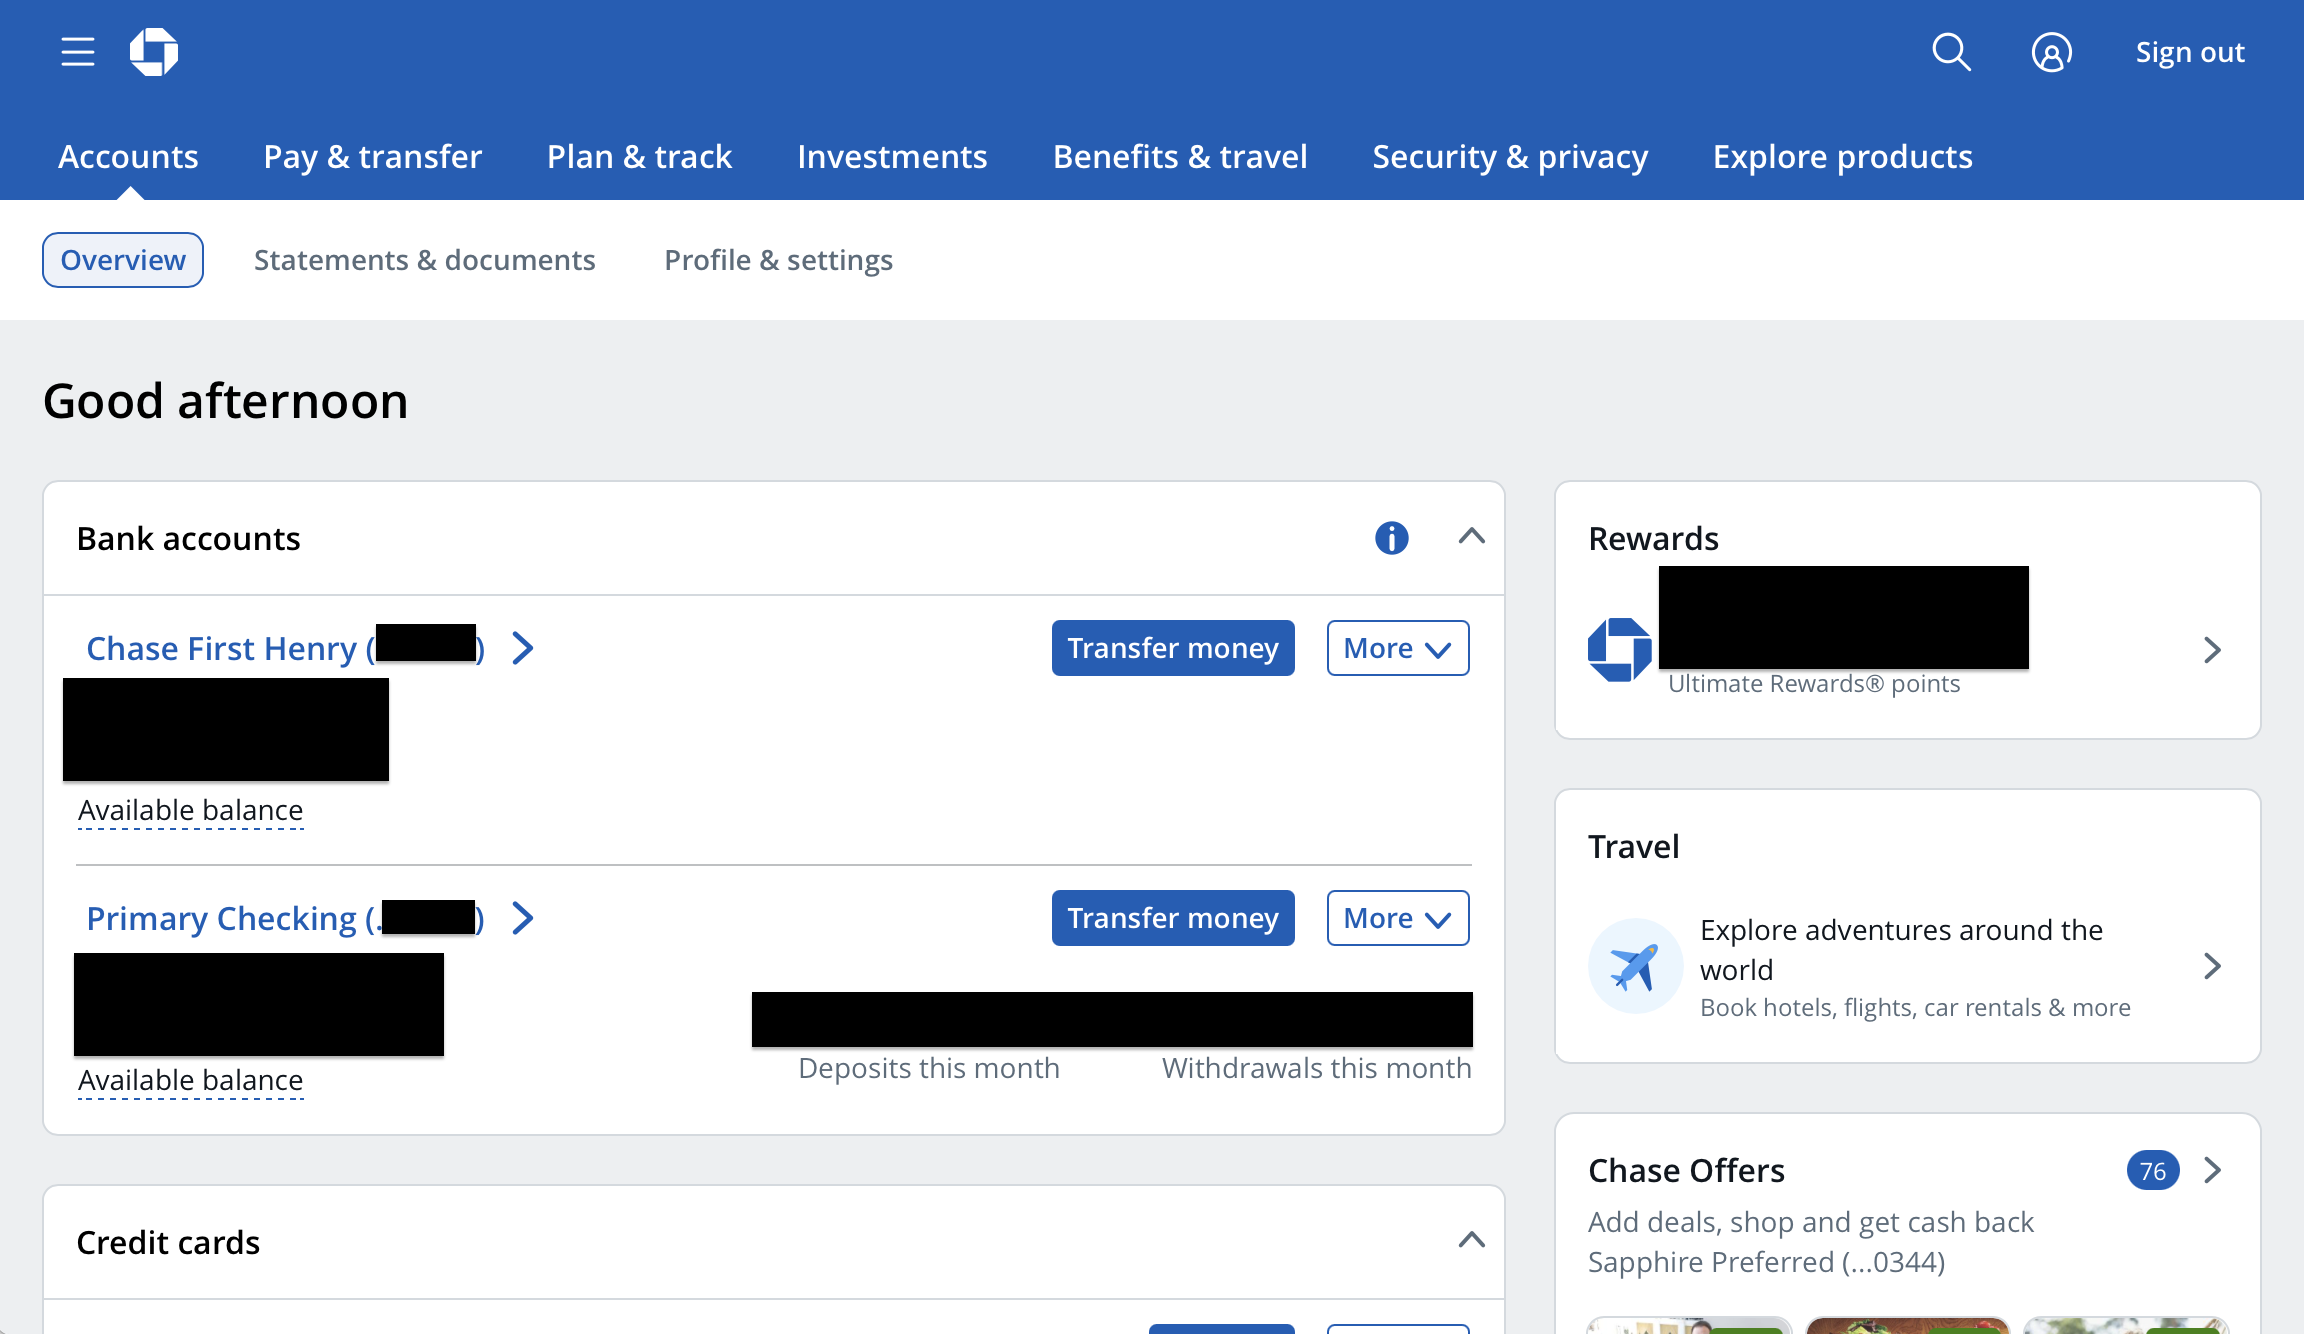Click the airplane travel icon
Screen dimensions: 2304x1334
pyautogui.click(x=1636, y=966)
